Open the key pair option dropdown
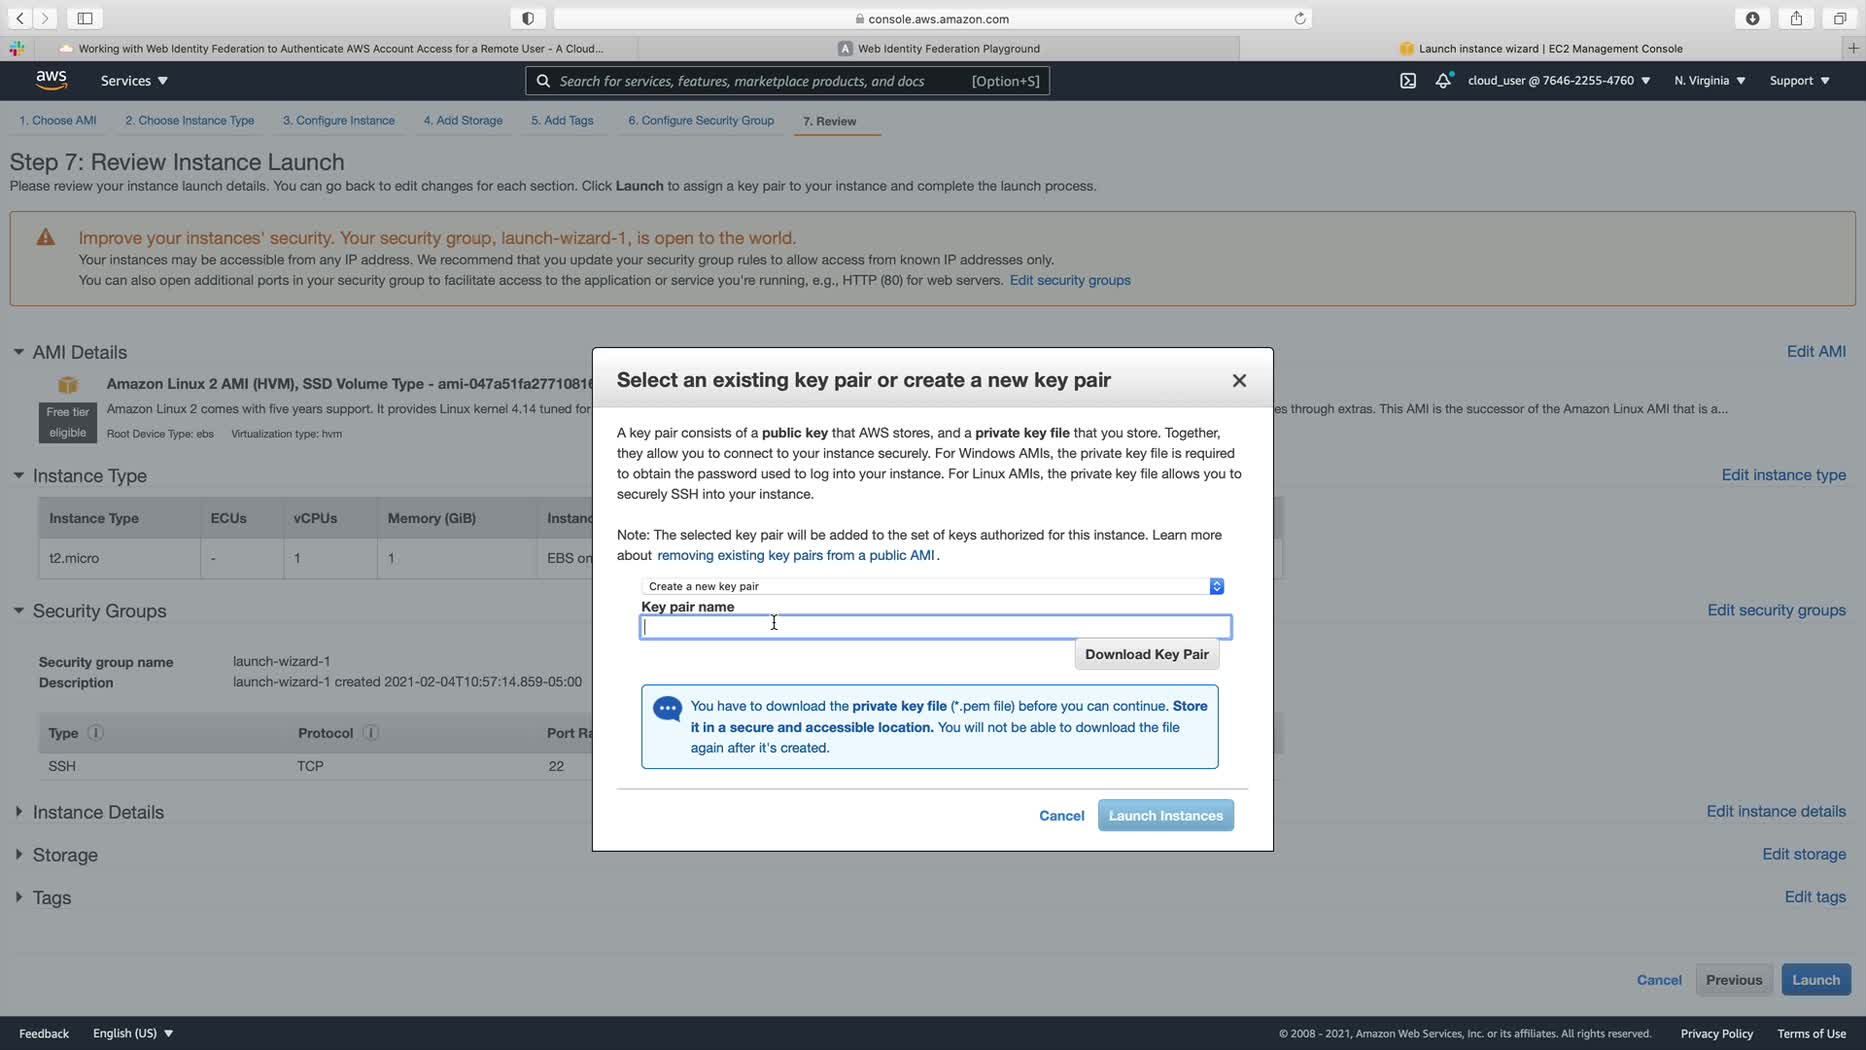 [933, 586]
